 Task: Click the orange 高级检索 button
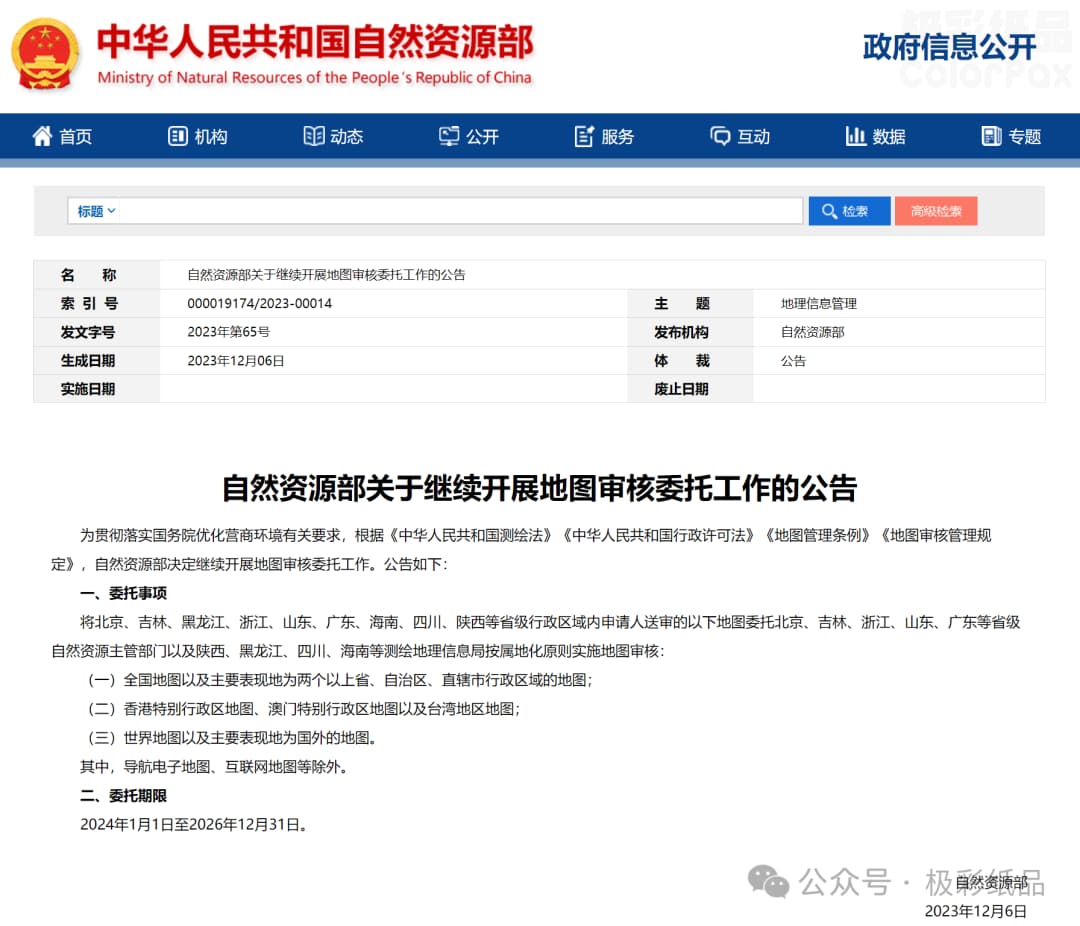pyautogui.click(x=936, y=211)
